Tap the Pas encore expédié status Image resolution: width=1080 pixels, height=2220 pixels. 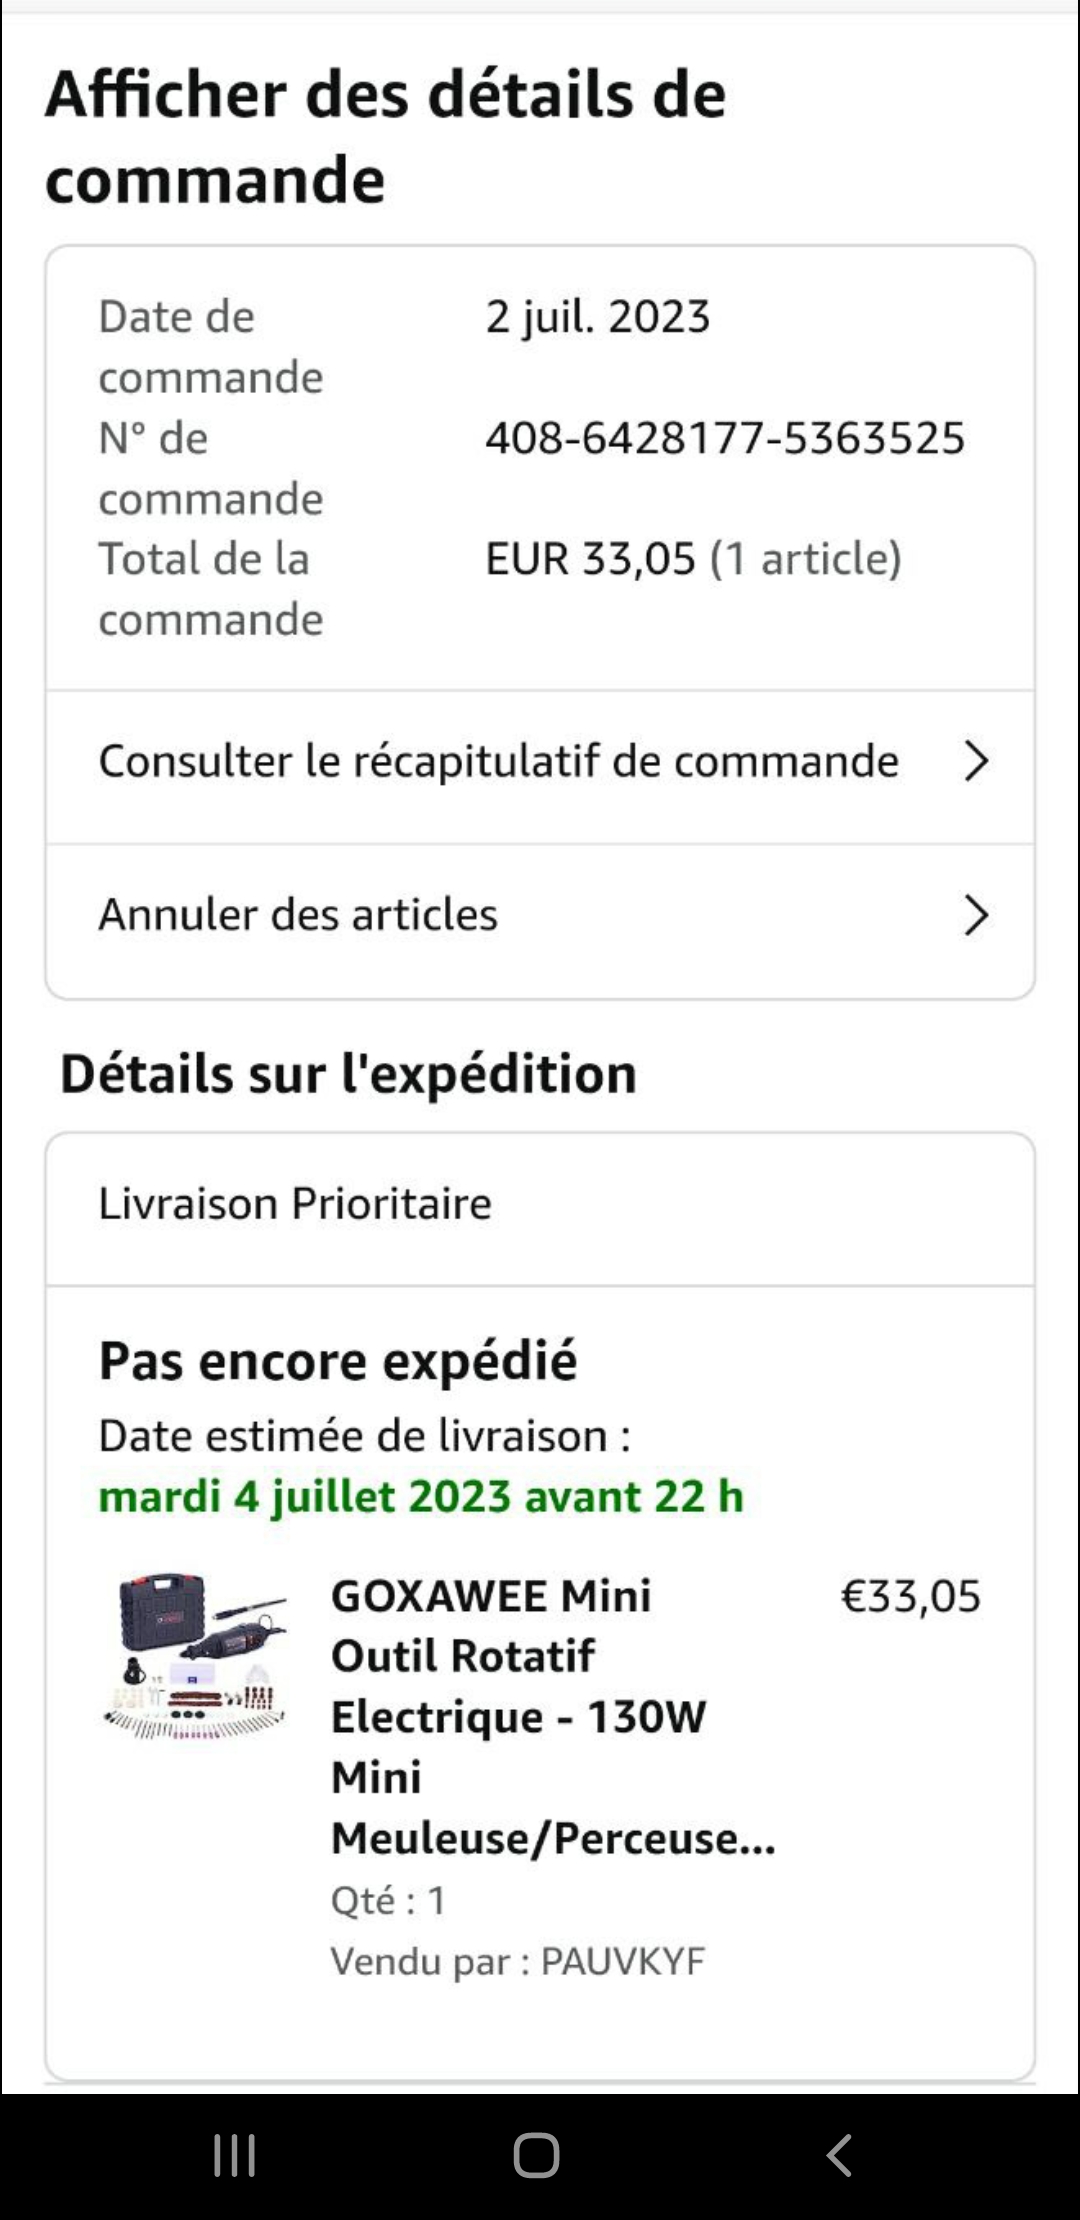[338, 1361]
